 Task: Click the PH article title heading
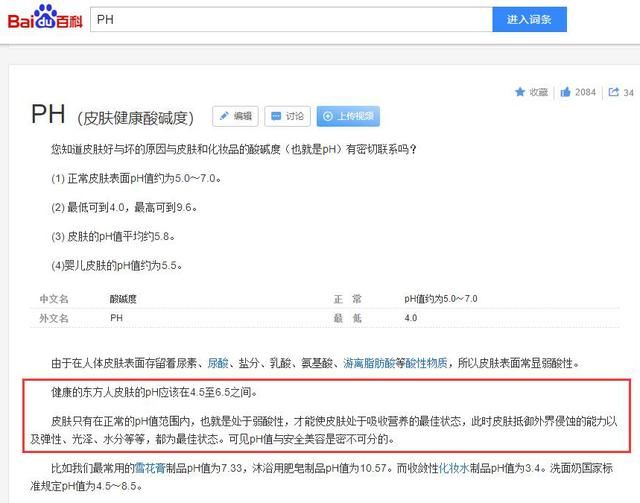tap(48, 114)
